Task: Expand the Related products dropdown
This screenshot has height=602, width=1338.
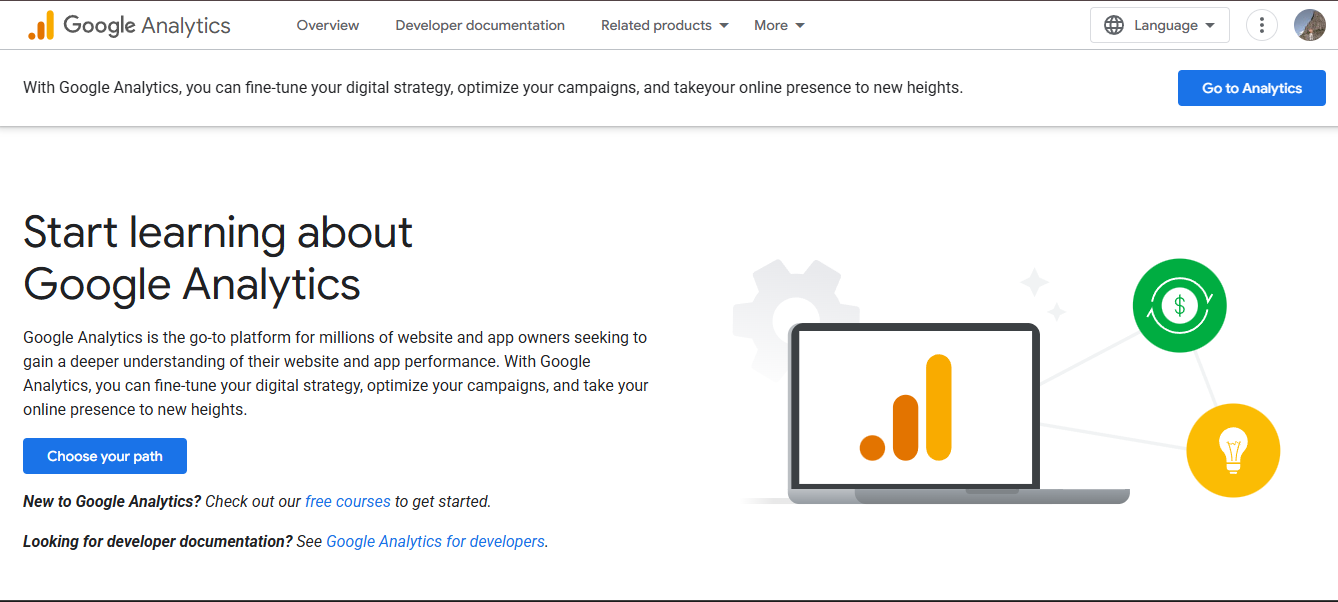Action: (x=665, y=25)
